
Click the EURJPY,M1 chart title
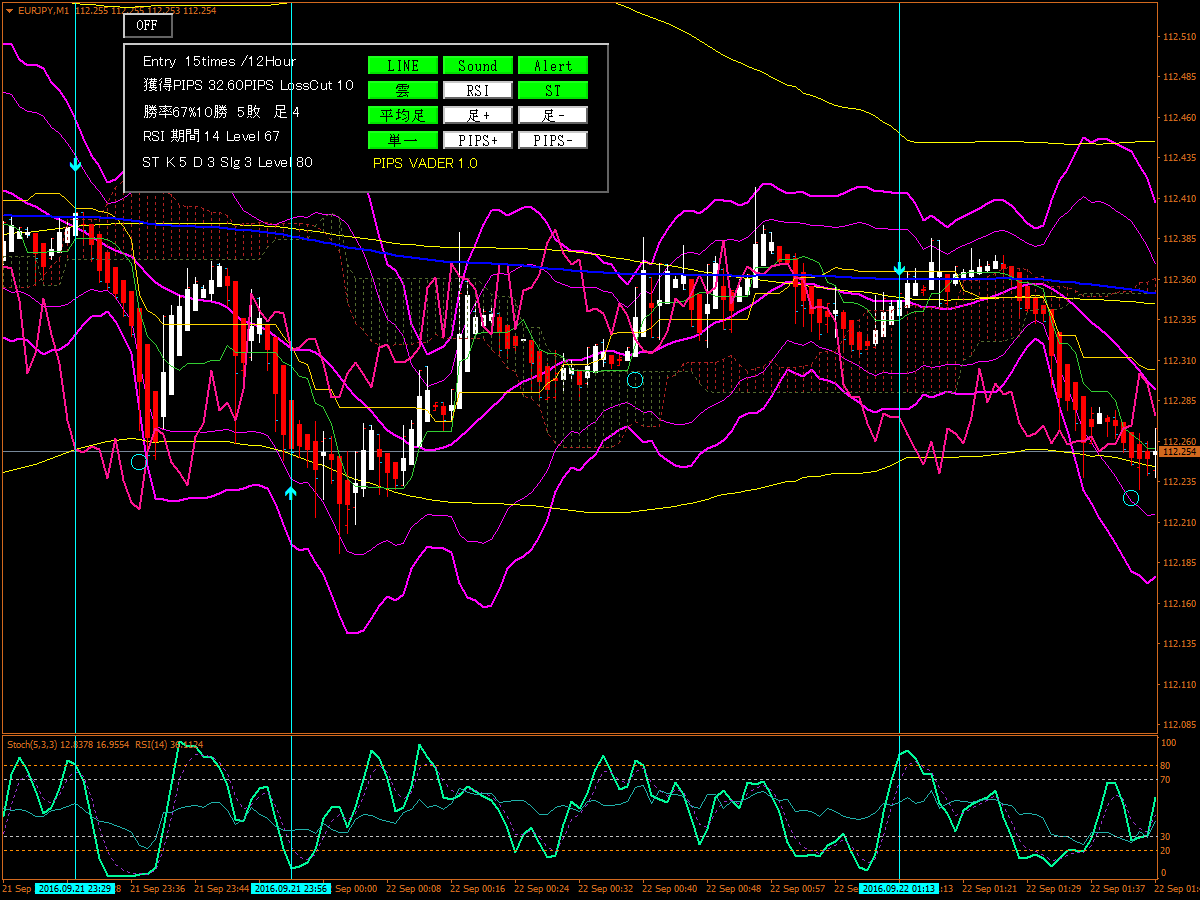point(44,9)
